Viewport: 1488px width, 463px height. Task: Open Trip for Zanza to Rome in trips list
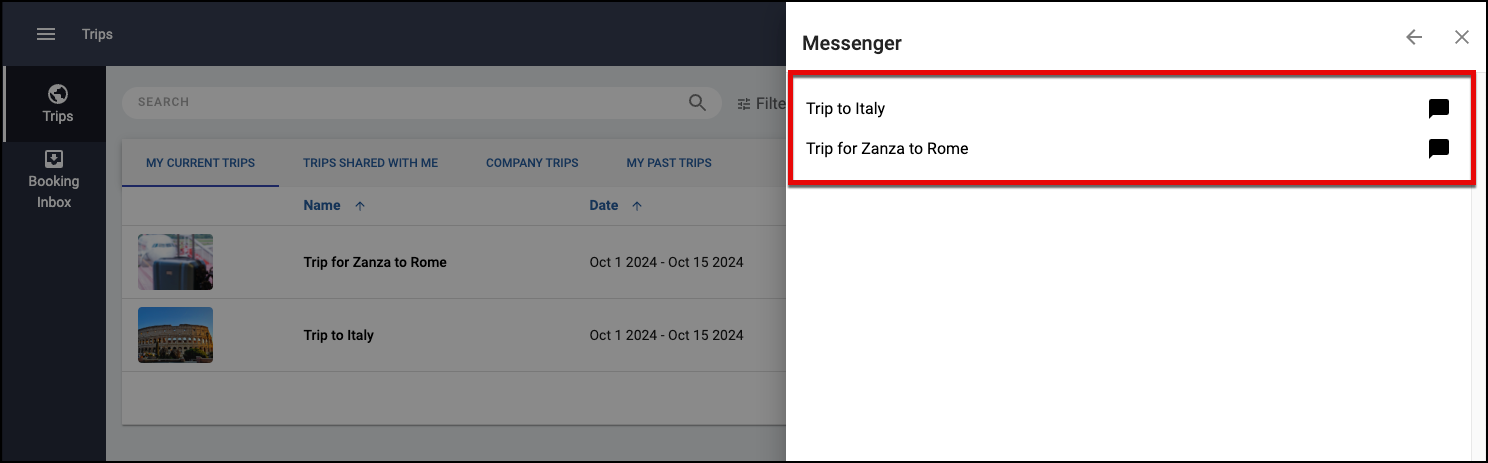coord(375,262)
